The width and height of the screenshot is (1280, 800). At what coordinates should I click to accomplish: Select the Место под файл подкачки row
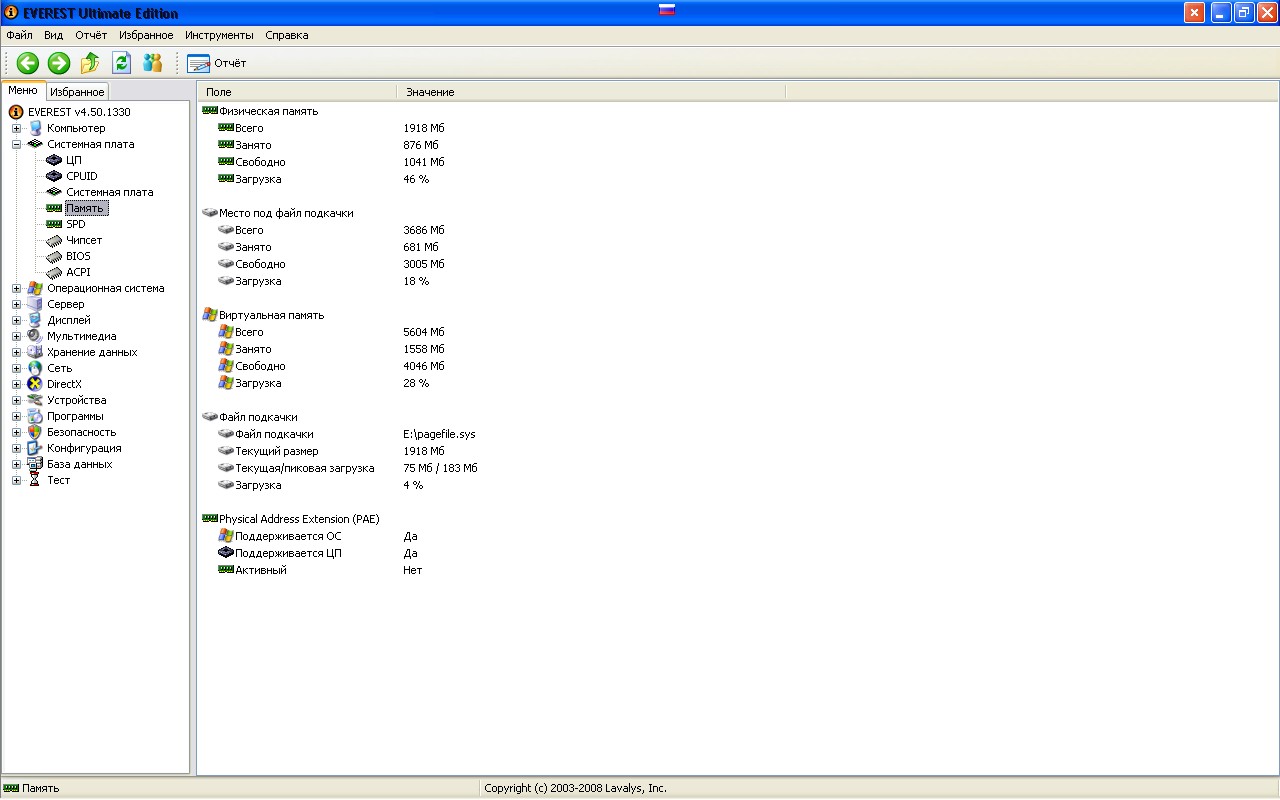(x=277, y=213)
